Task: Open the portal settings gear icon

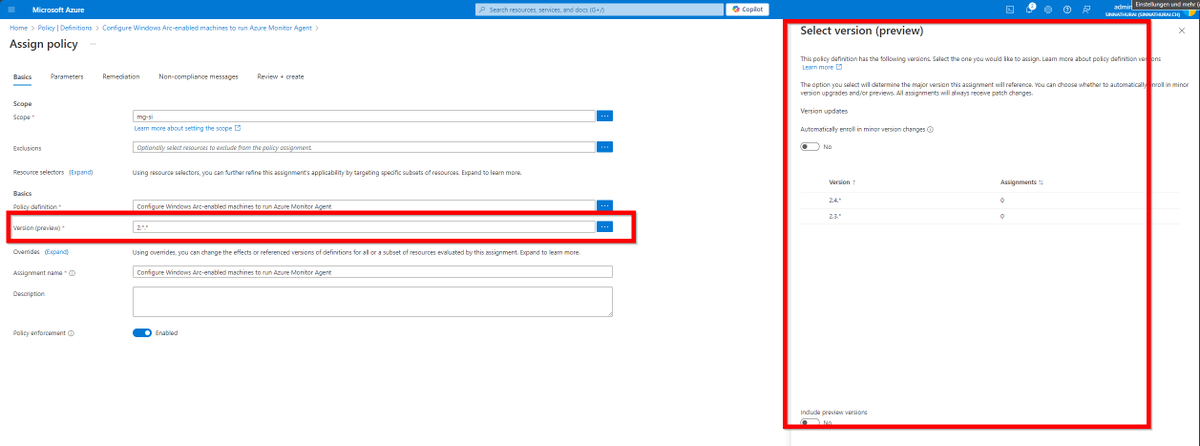Action: (1048, 9)
